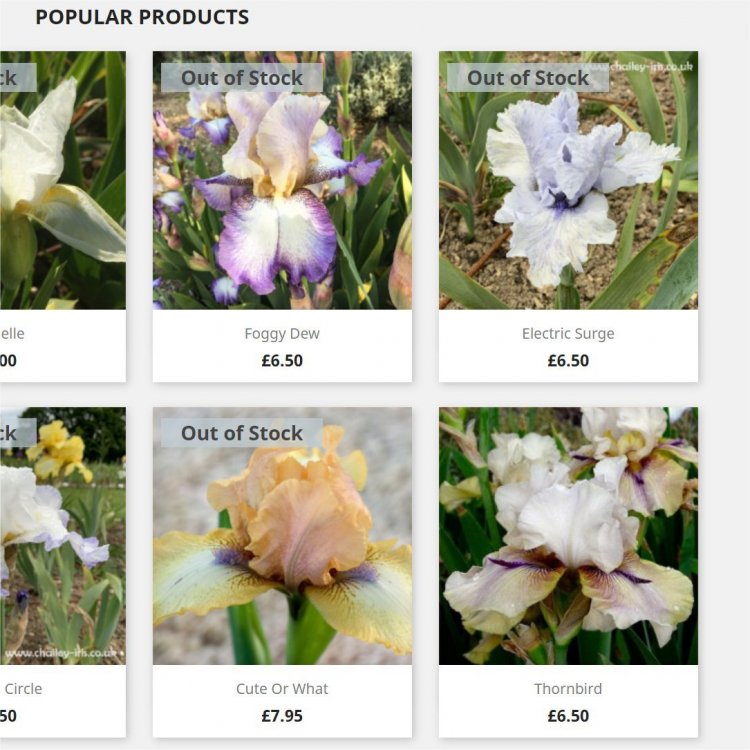The width and height of the screenshot is (750, 750).
Task: Click Out of Stock badge on Cute Or What
Action: click(x=242, y=433)
